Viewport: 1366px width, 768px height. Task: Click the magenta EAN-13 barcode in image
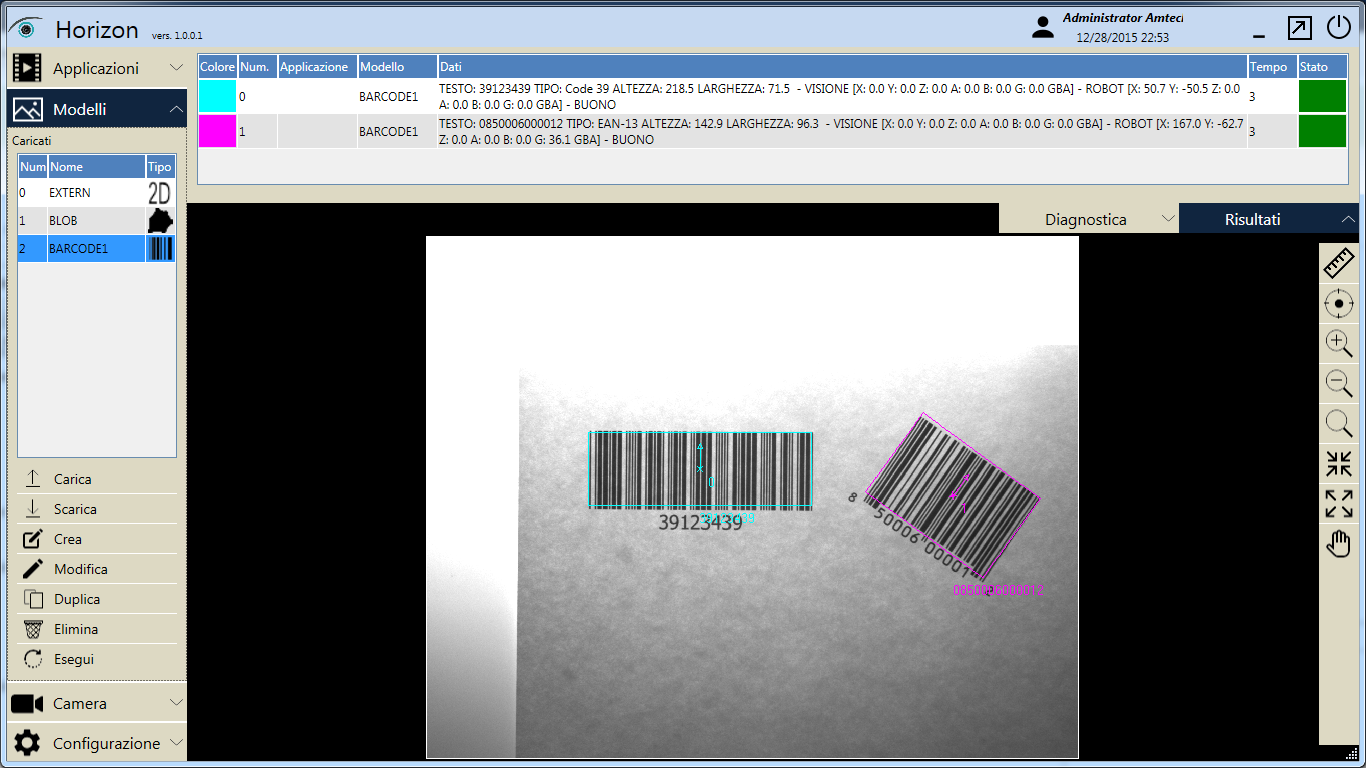click(x=954, y=496)
